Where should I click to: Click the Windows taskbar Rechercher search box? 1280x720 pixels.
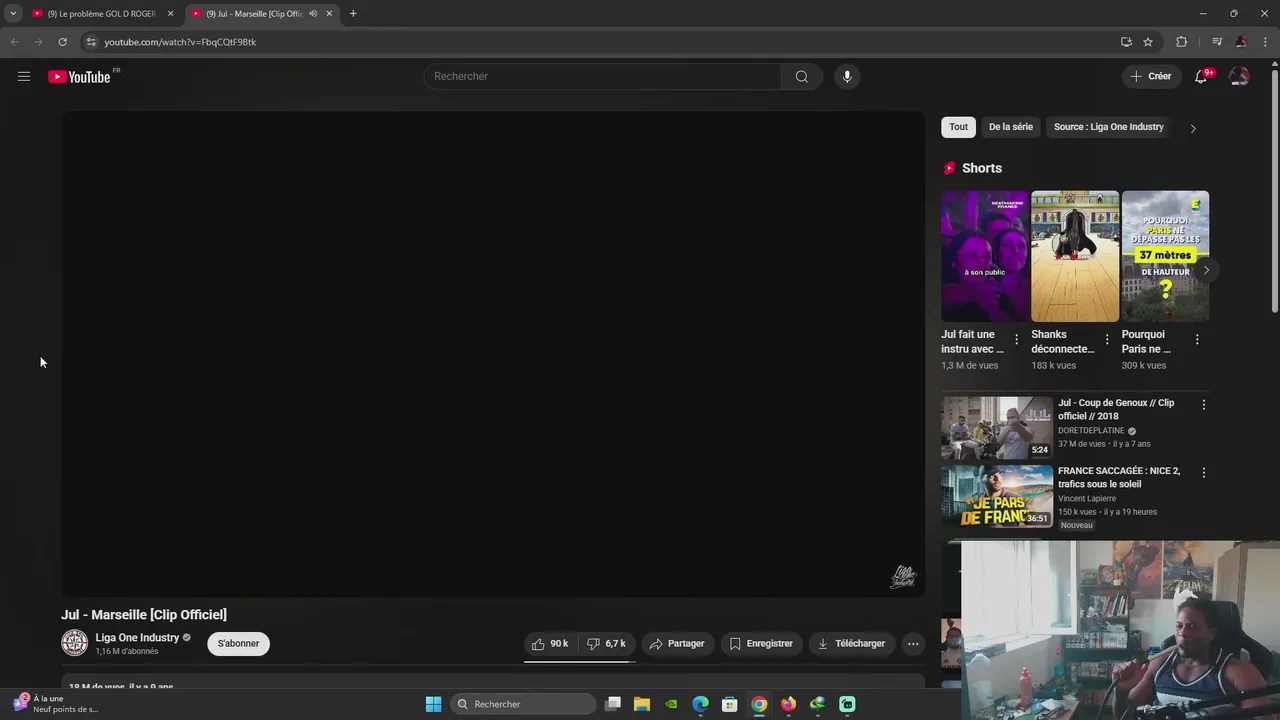[x=521, y=704]
